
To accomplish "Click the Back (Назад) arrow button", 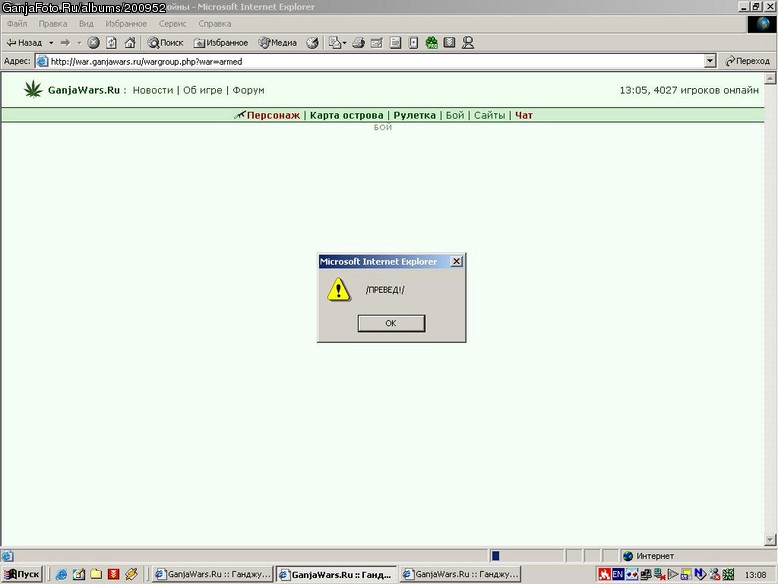I will (x=24, y=43).
